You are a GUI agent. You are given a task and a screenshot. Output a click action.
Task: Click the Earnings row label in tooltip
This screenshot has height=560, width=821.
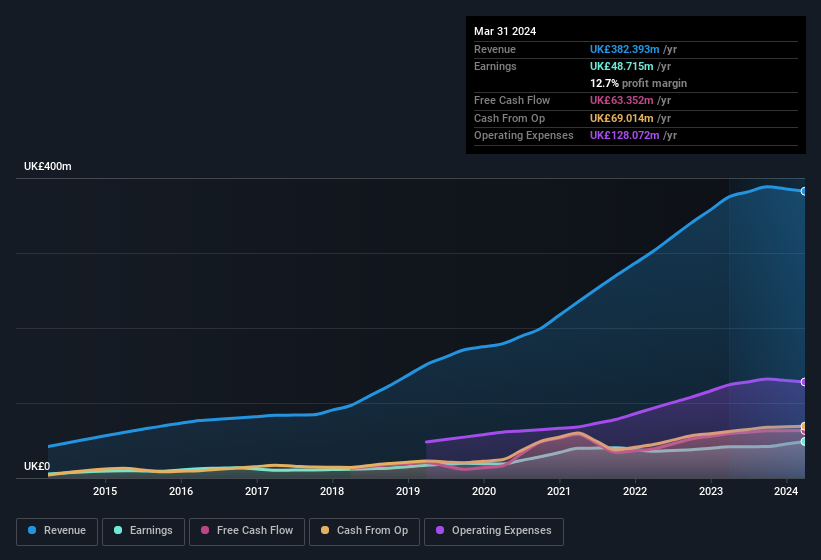pyautogui.click(x=495, y=66)
